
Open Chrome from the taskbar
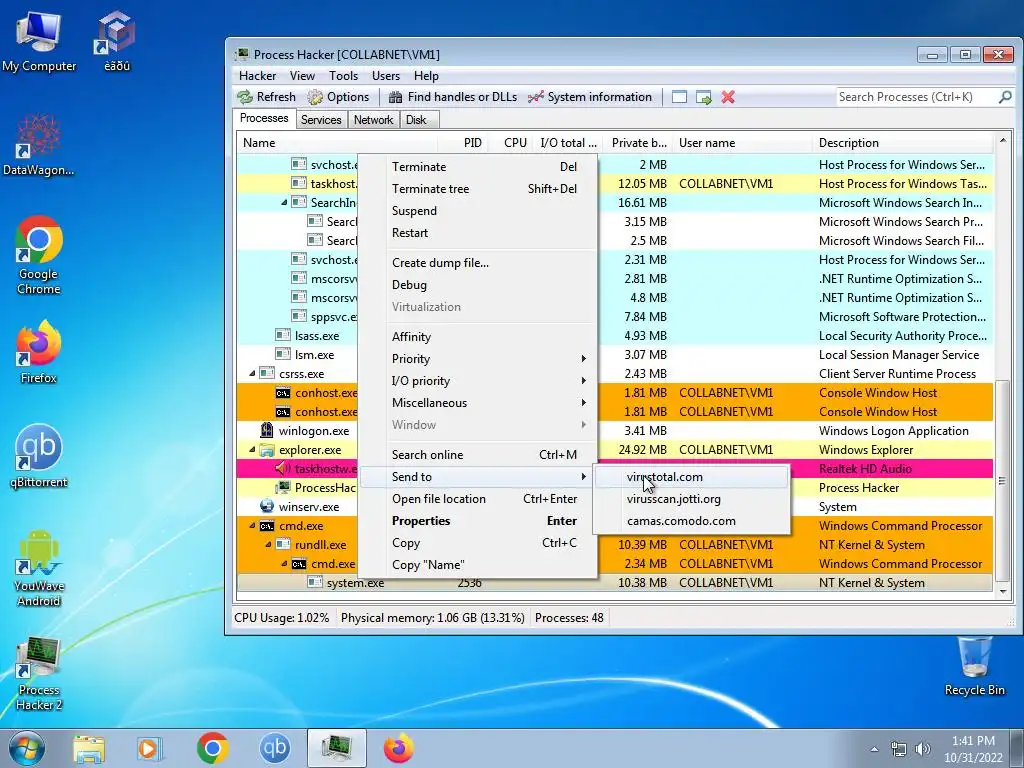pyautogui.click(x=212, y=748)
